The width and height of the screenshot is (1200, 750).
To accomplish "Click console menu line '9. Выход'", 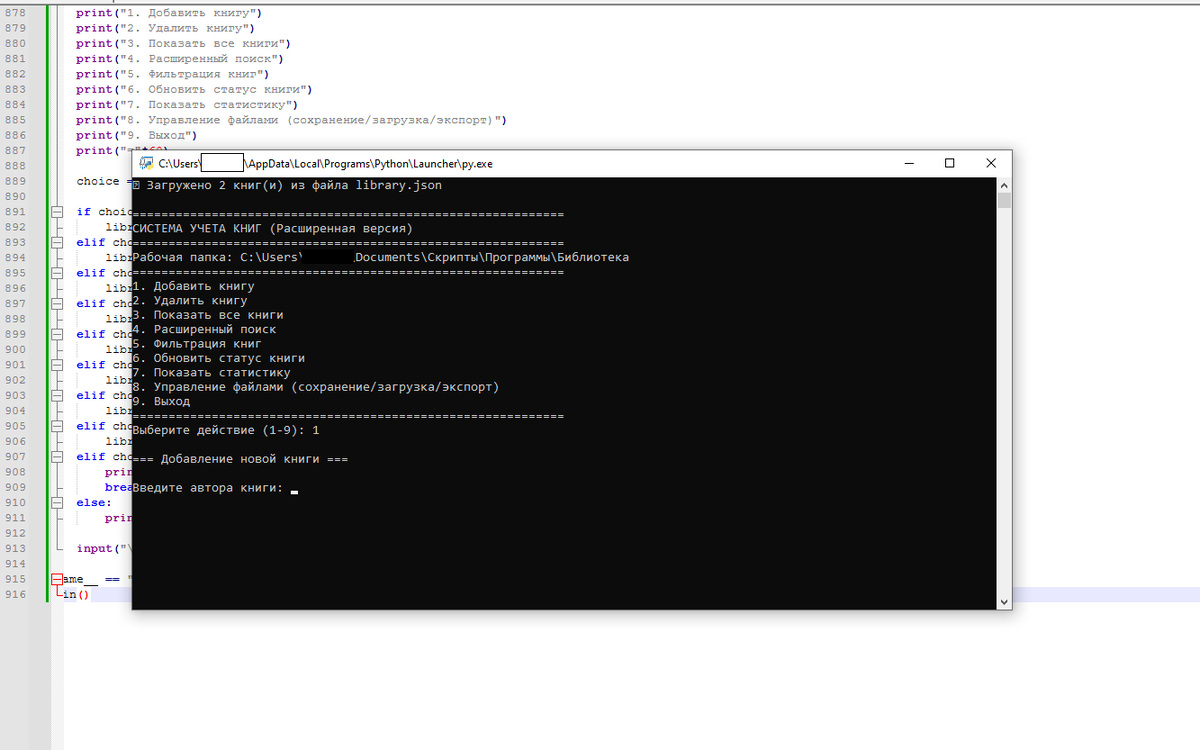I will [x=161, y=402].
